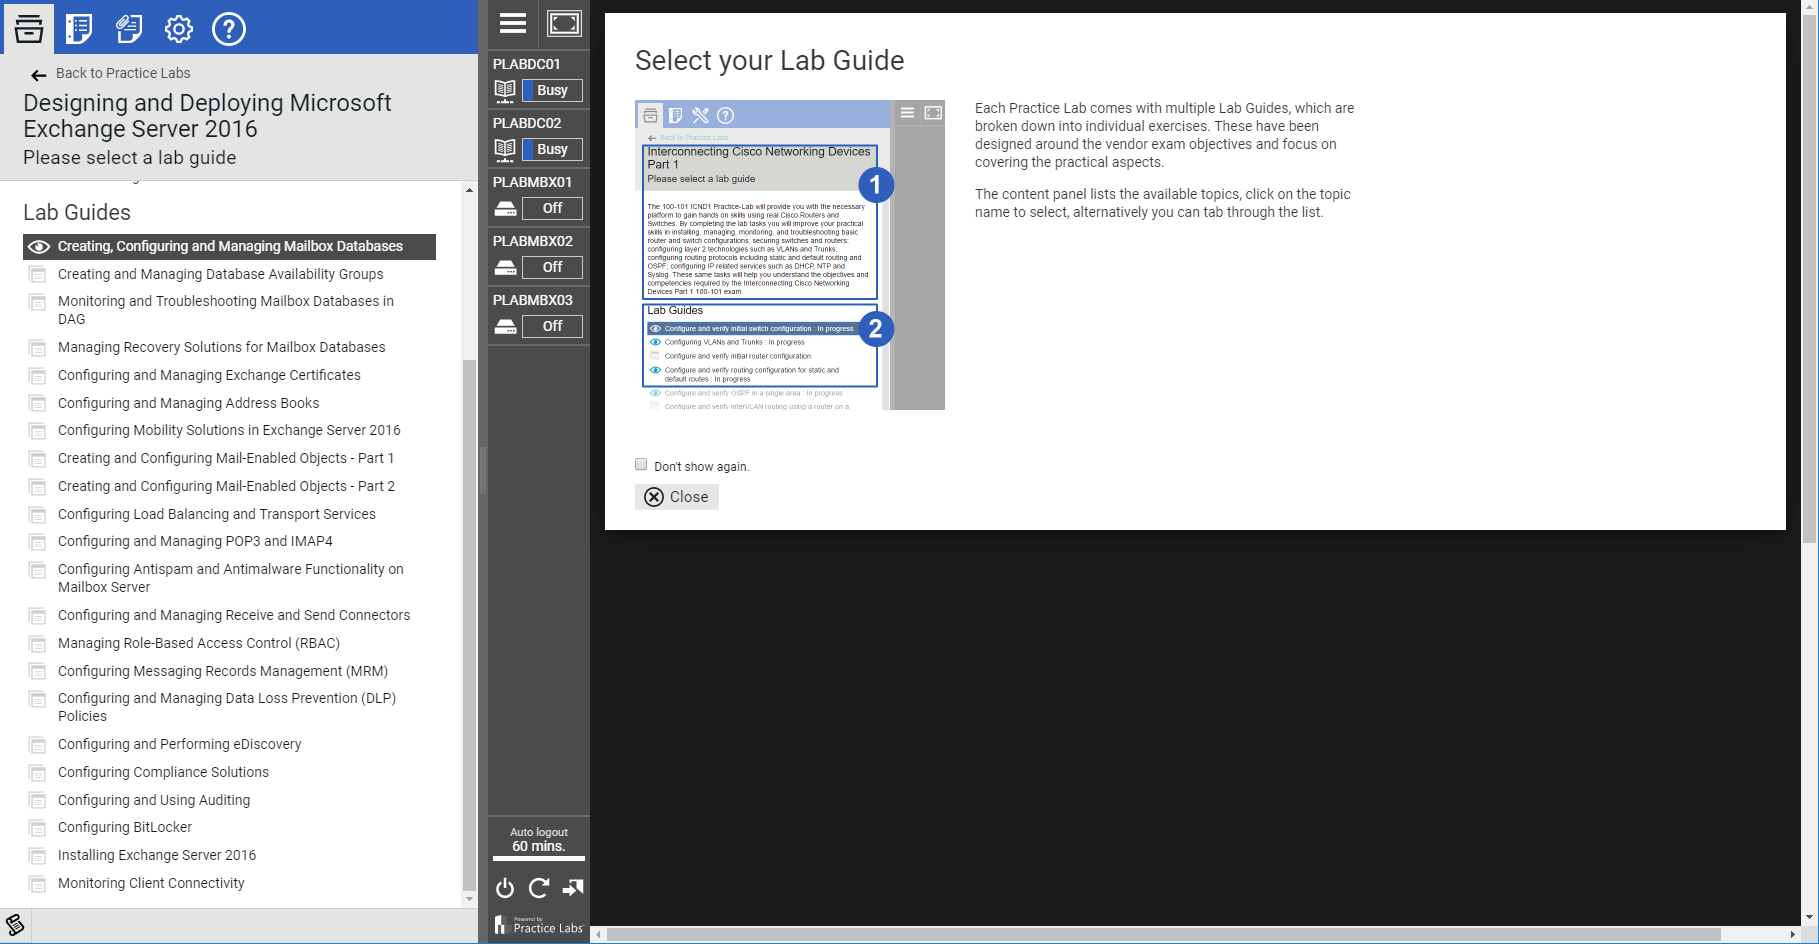Click the auto logout timer progress bar

[x=539, y=858]
